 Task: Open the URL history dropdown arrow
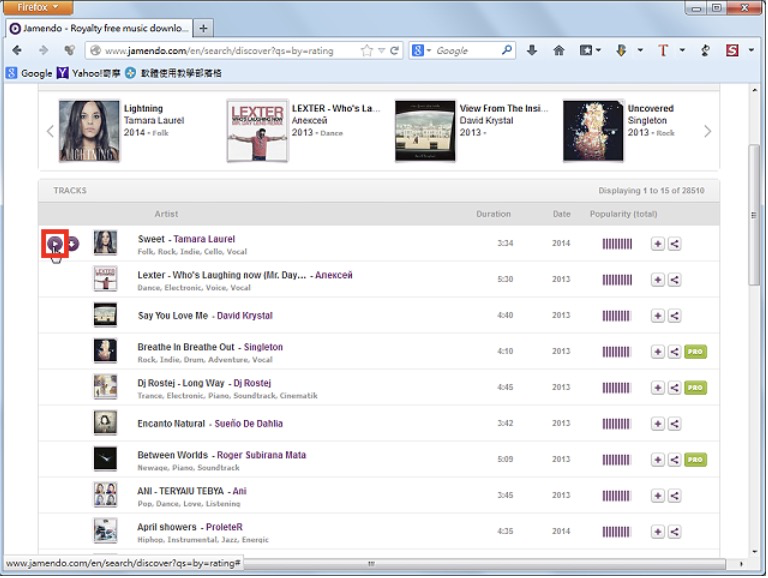click(x=382, y=50)
